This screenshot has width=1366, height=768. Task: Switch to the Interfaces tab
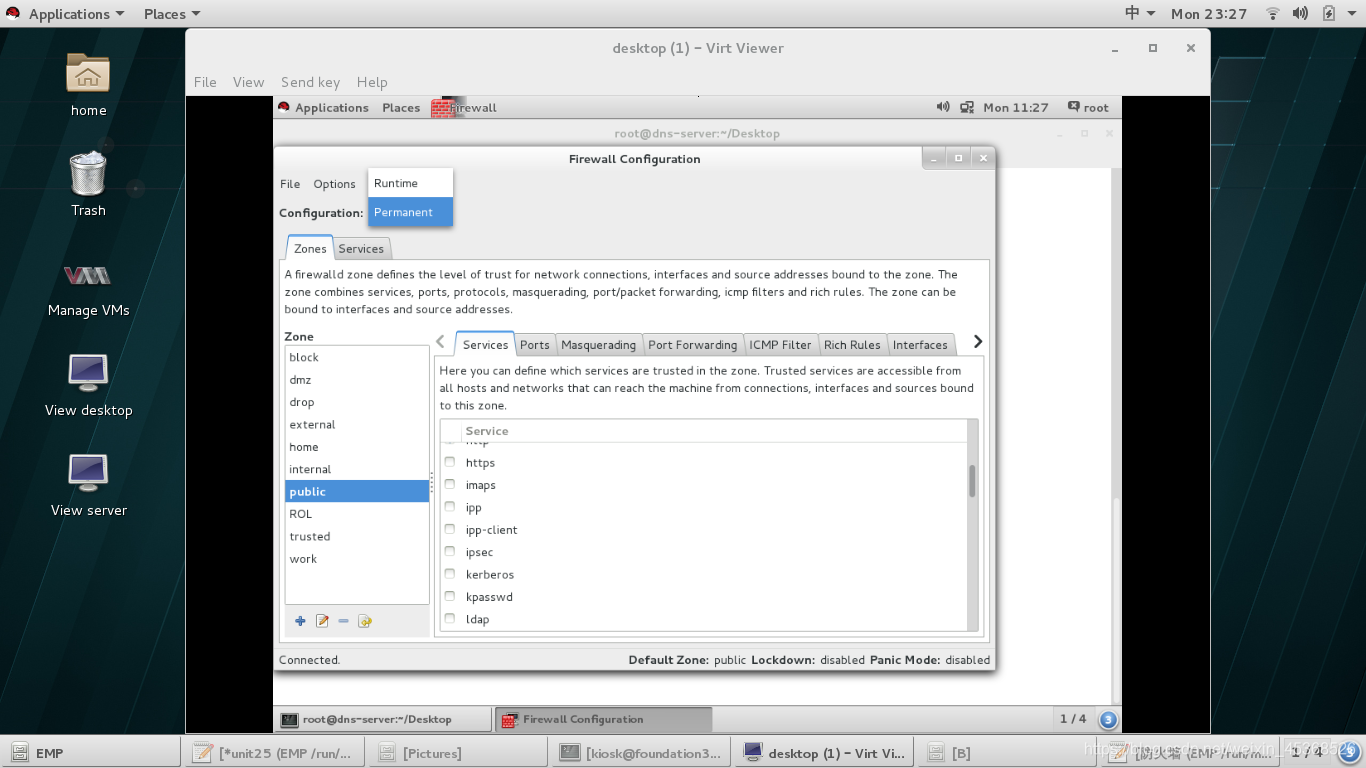pyautogui.click(x=920, y=345)
